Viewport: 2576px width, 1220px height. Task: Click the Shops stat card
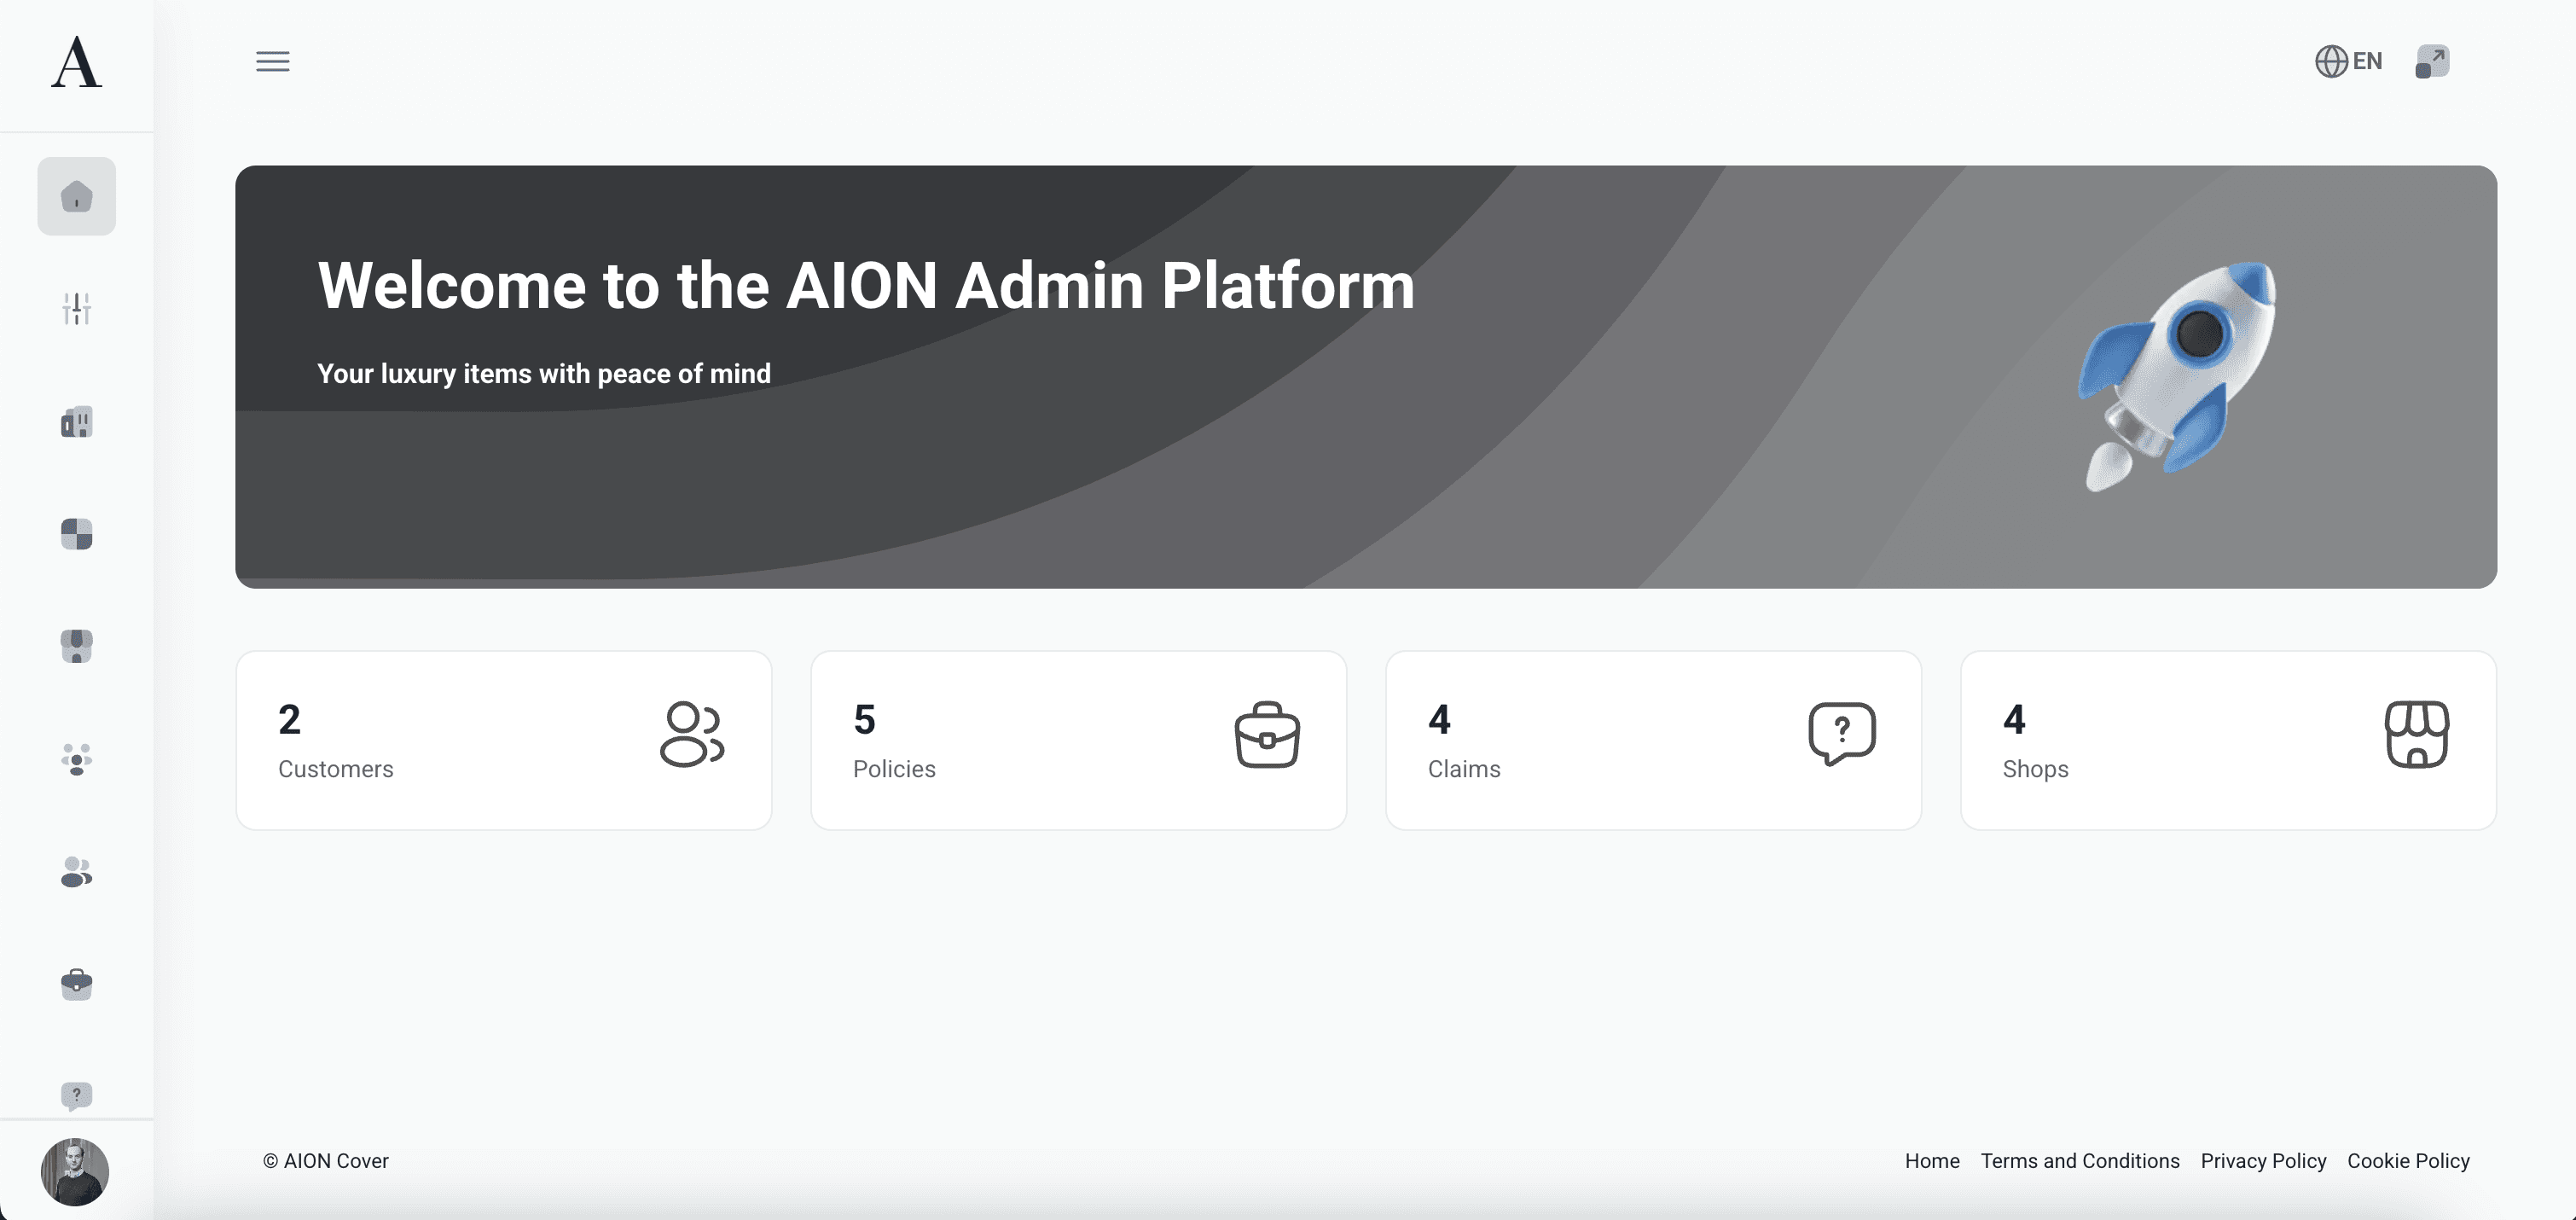(2228, 741)
